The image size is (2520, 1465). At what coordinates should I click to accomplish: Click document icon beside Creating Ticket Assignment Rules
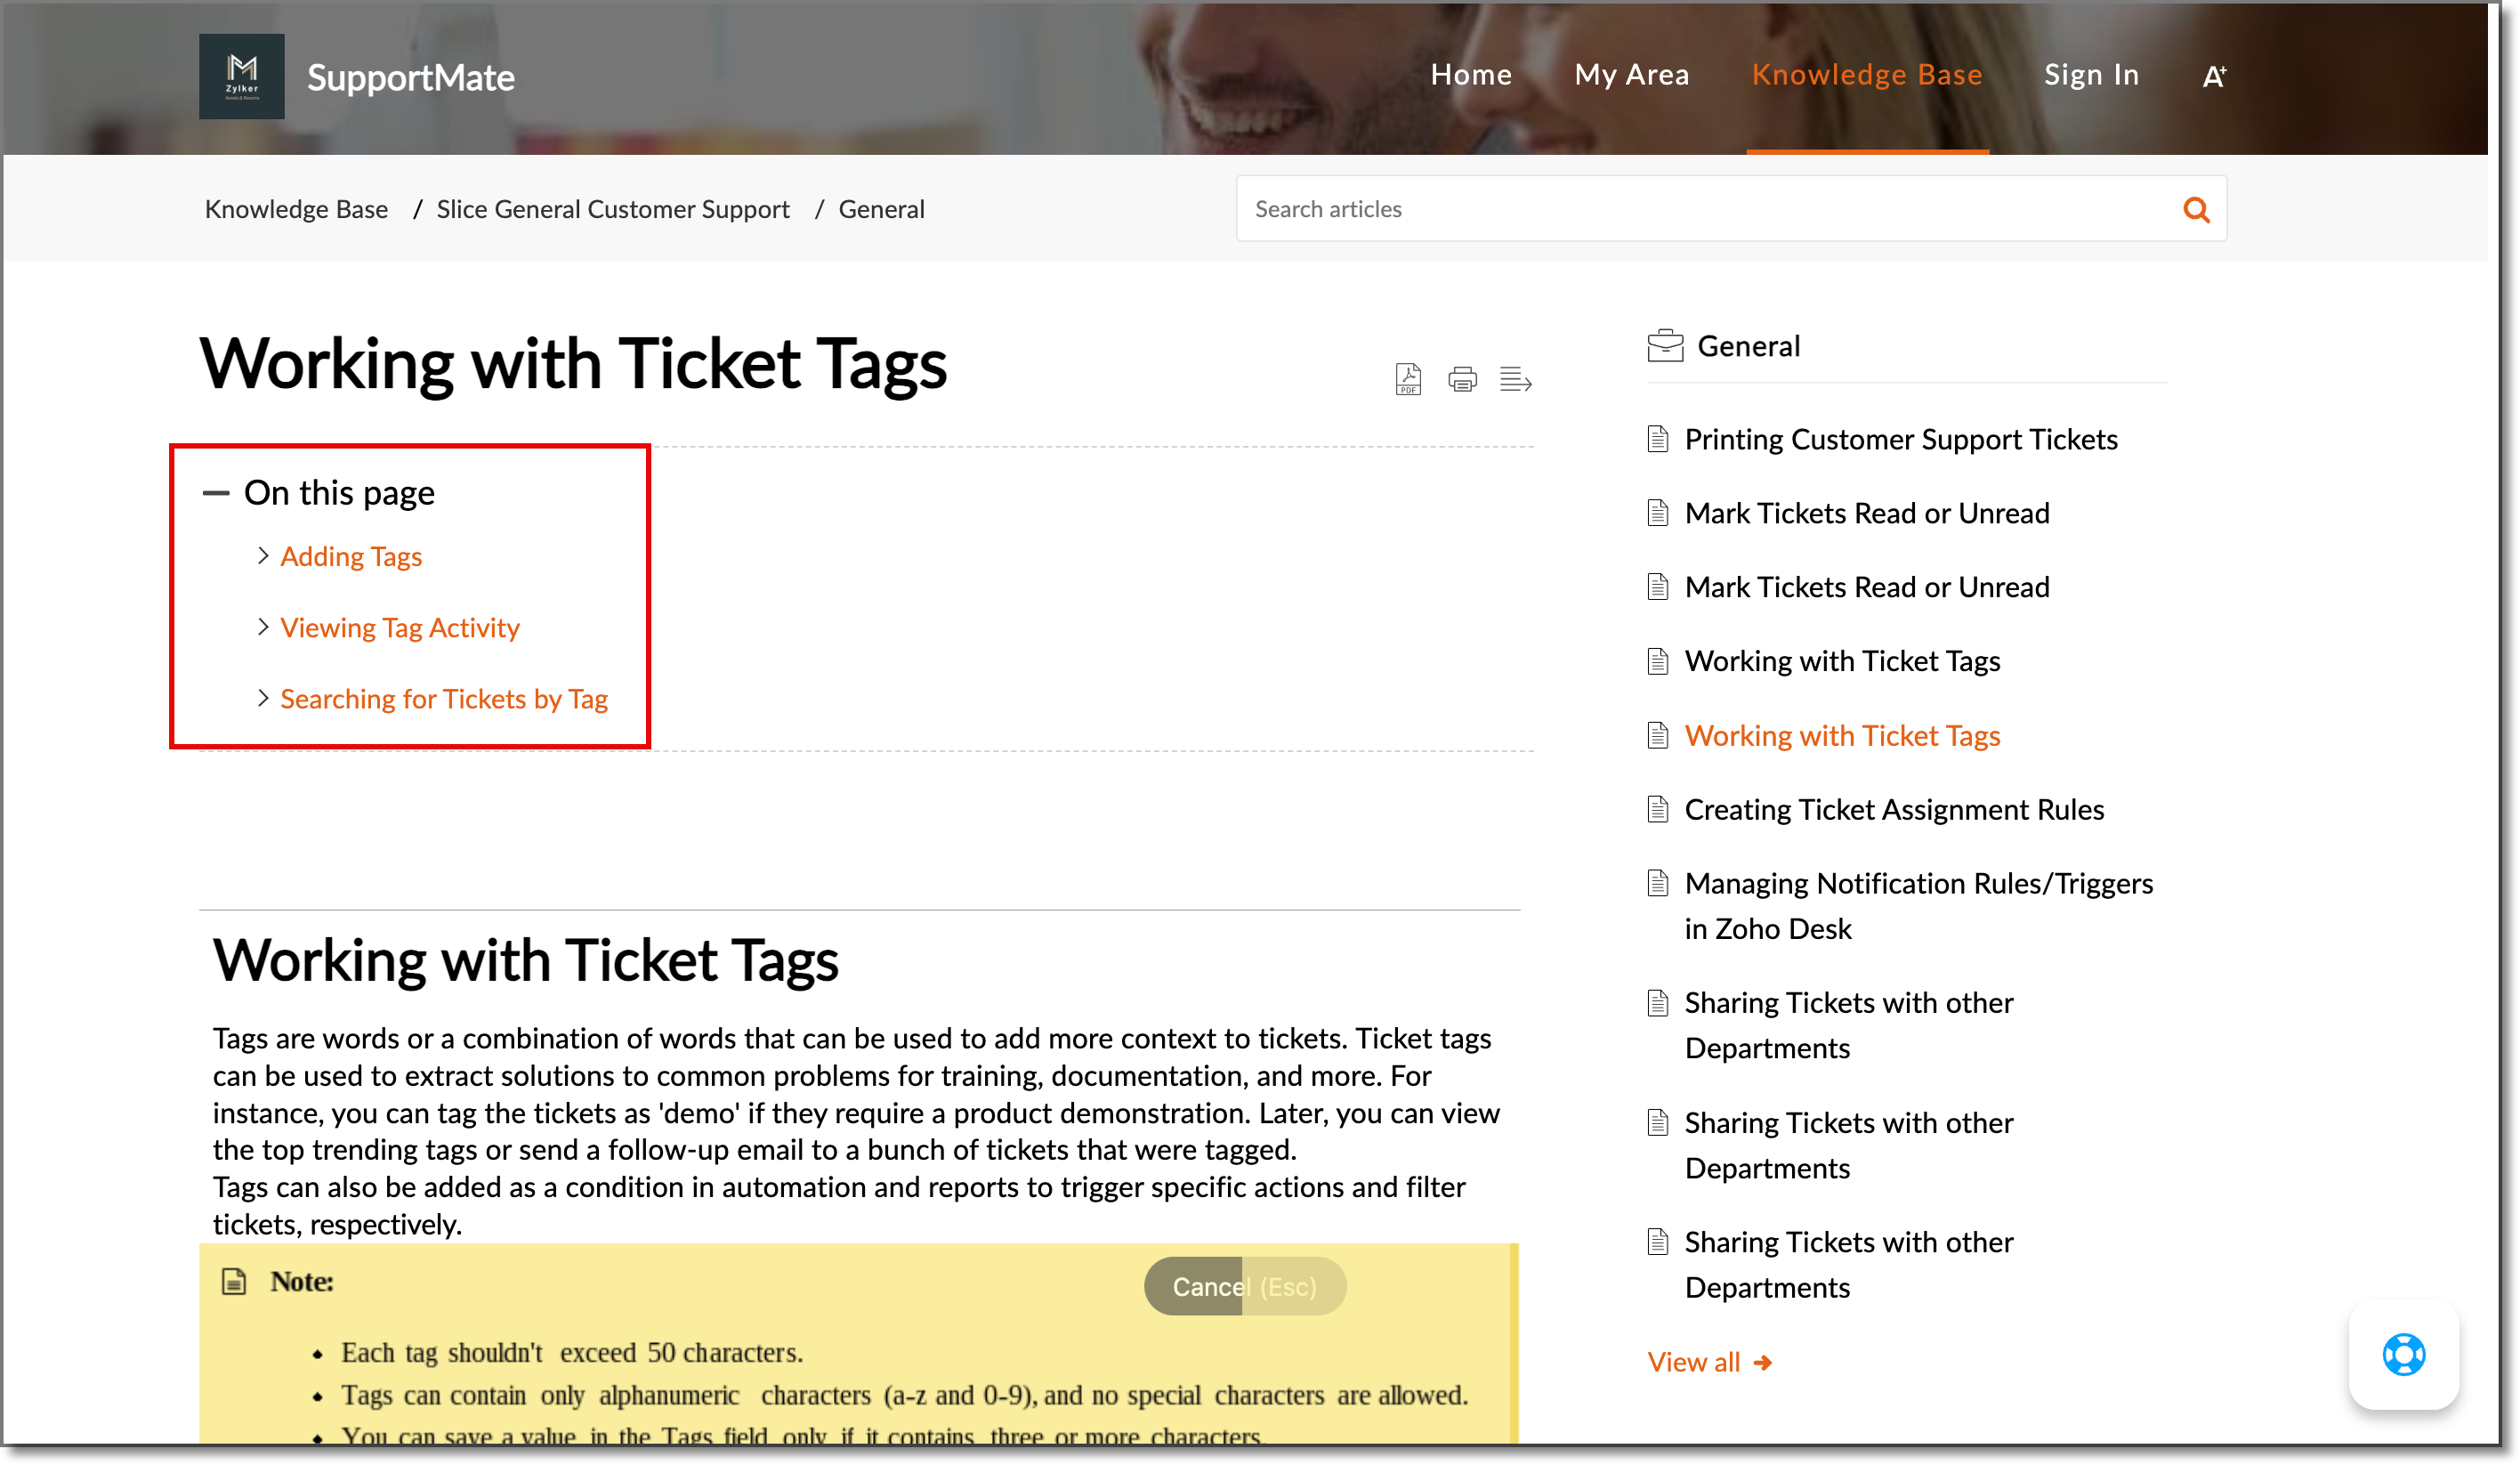(1657, 809)
